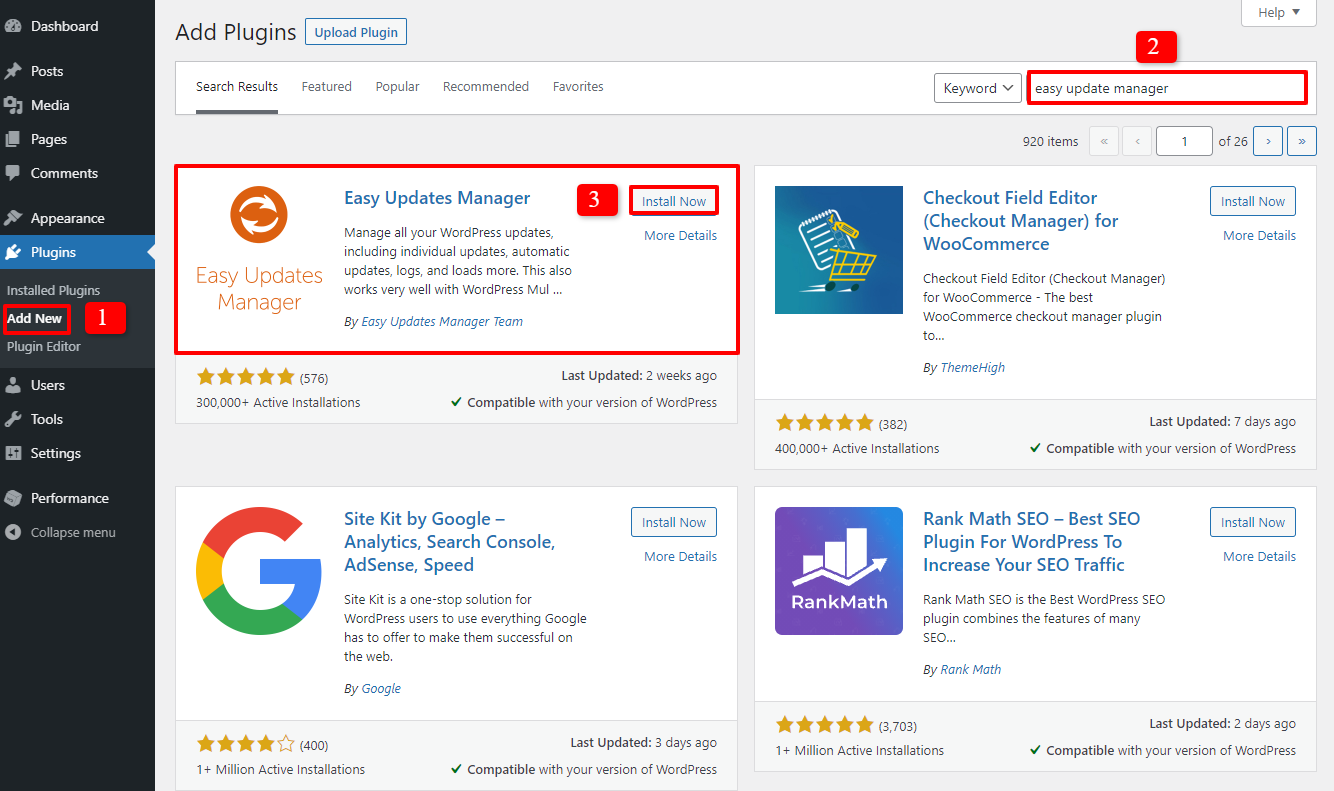1334x791 pixels.
Task: Open Site Kit by Google title link
Action: point(450,542)
